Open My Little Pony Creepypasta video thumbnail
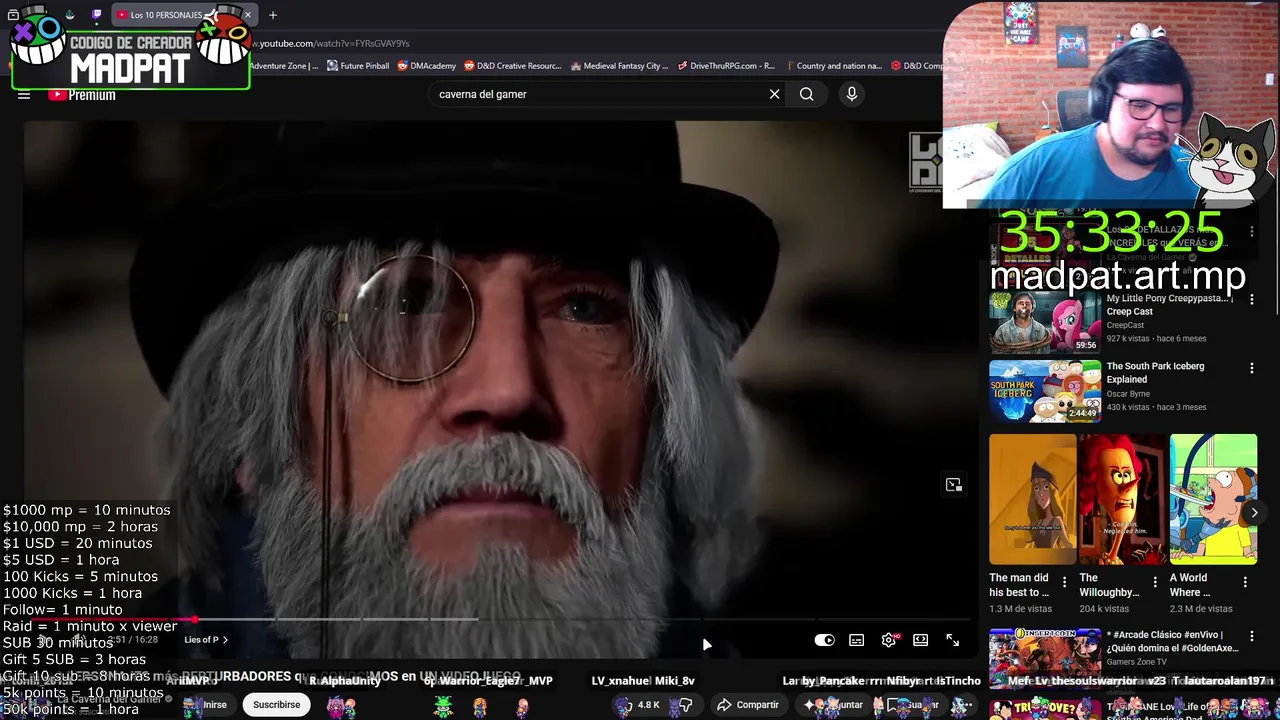The image size is (1280, 720). [x=1045, y=322]
